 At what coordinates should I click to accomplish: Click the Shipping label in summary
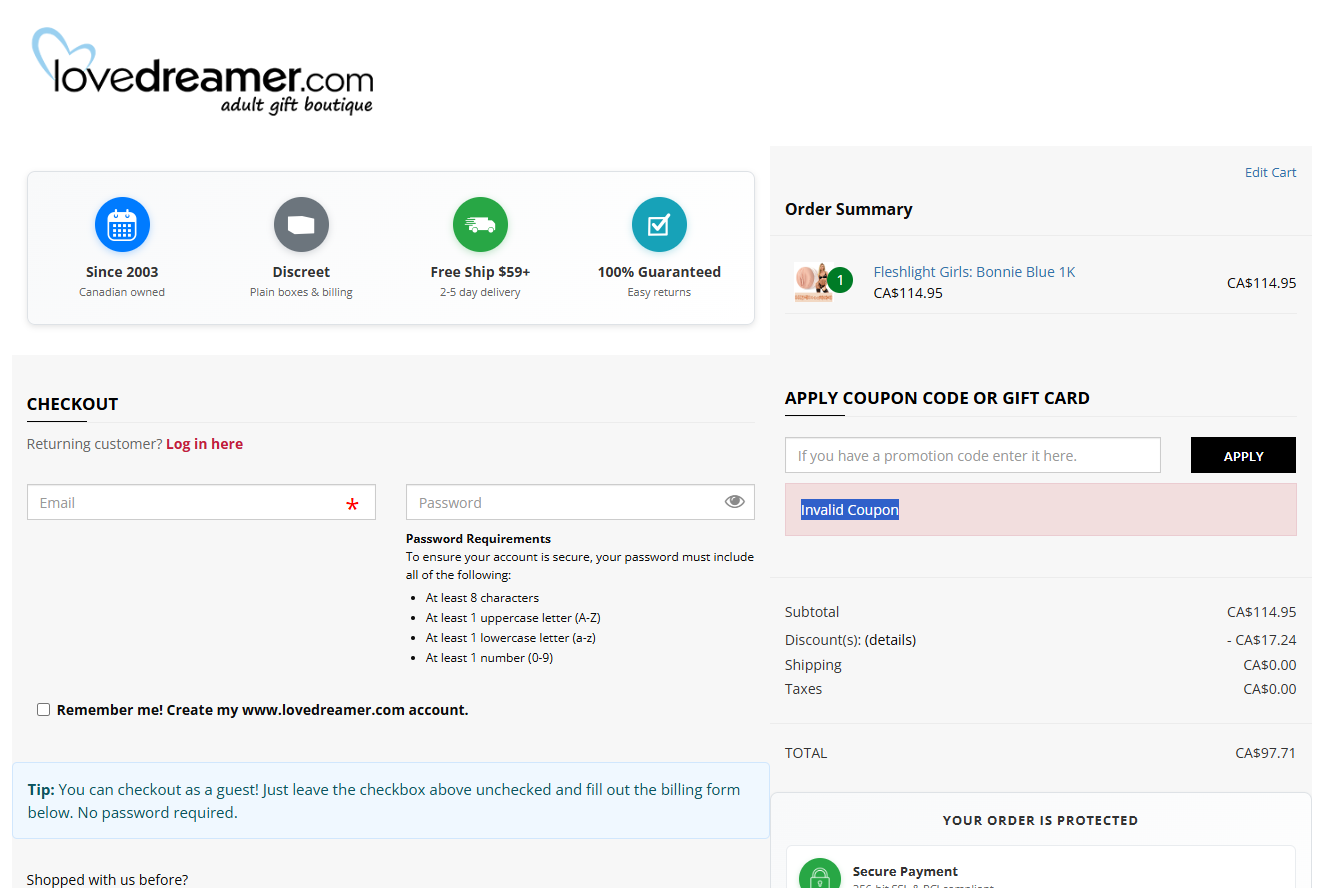(813, 665)
